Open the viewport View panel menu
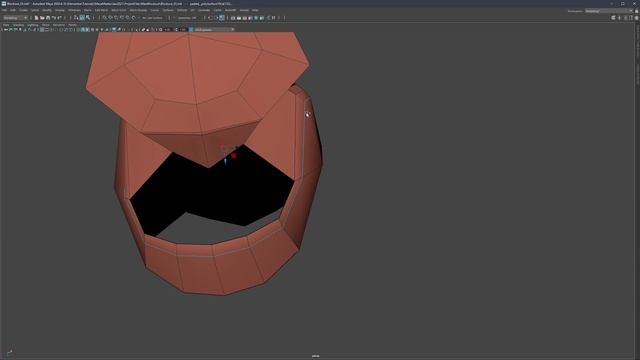 (x=6, y=25)
